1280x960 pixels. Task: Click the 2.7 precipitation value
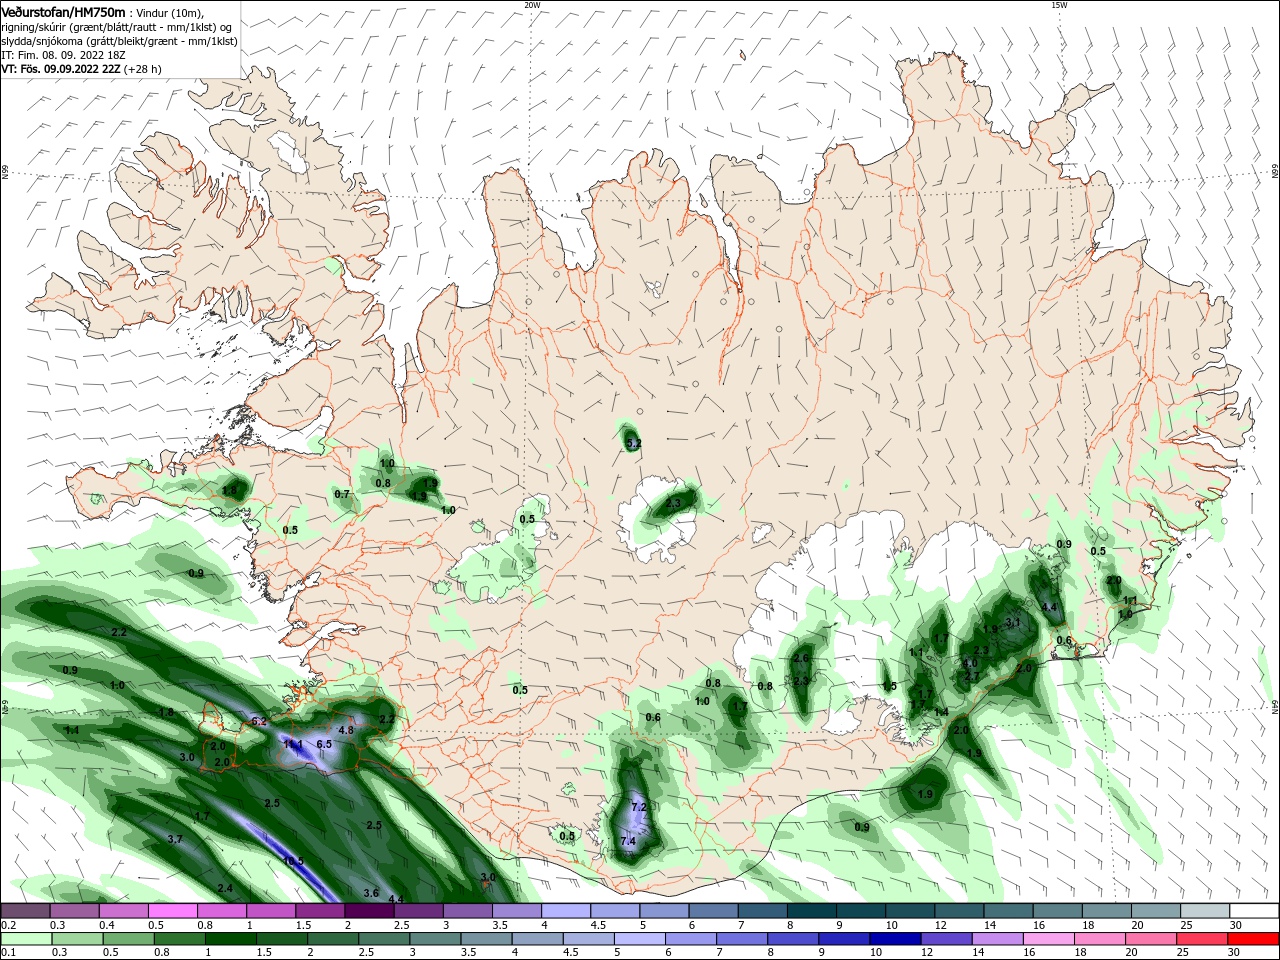click(x=972, y=676)
